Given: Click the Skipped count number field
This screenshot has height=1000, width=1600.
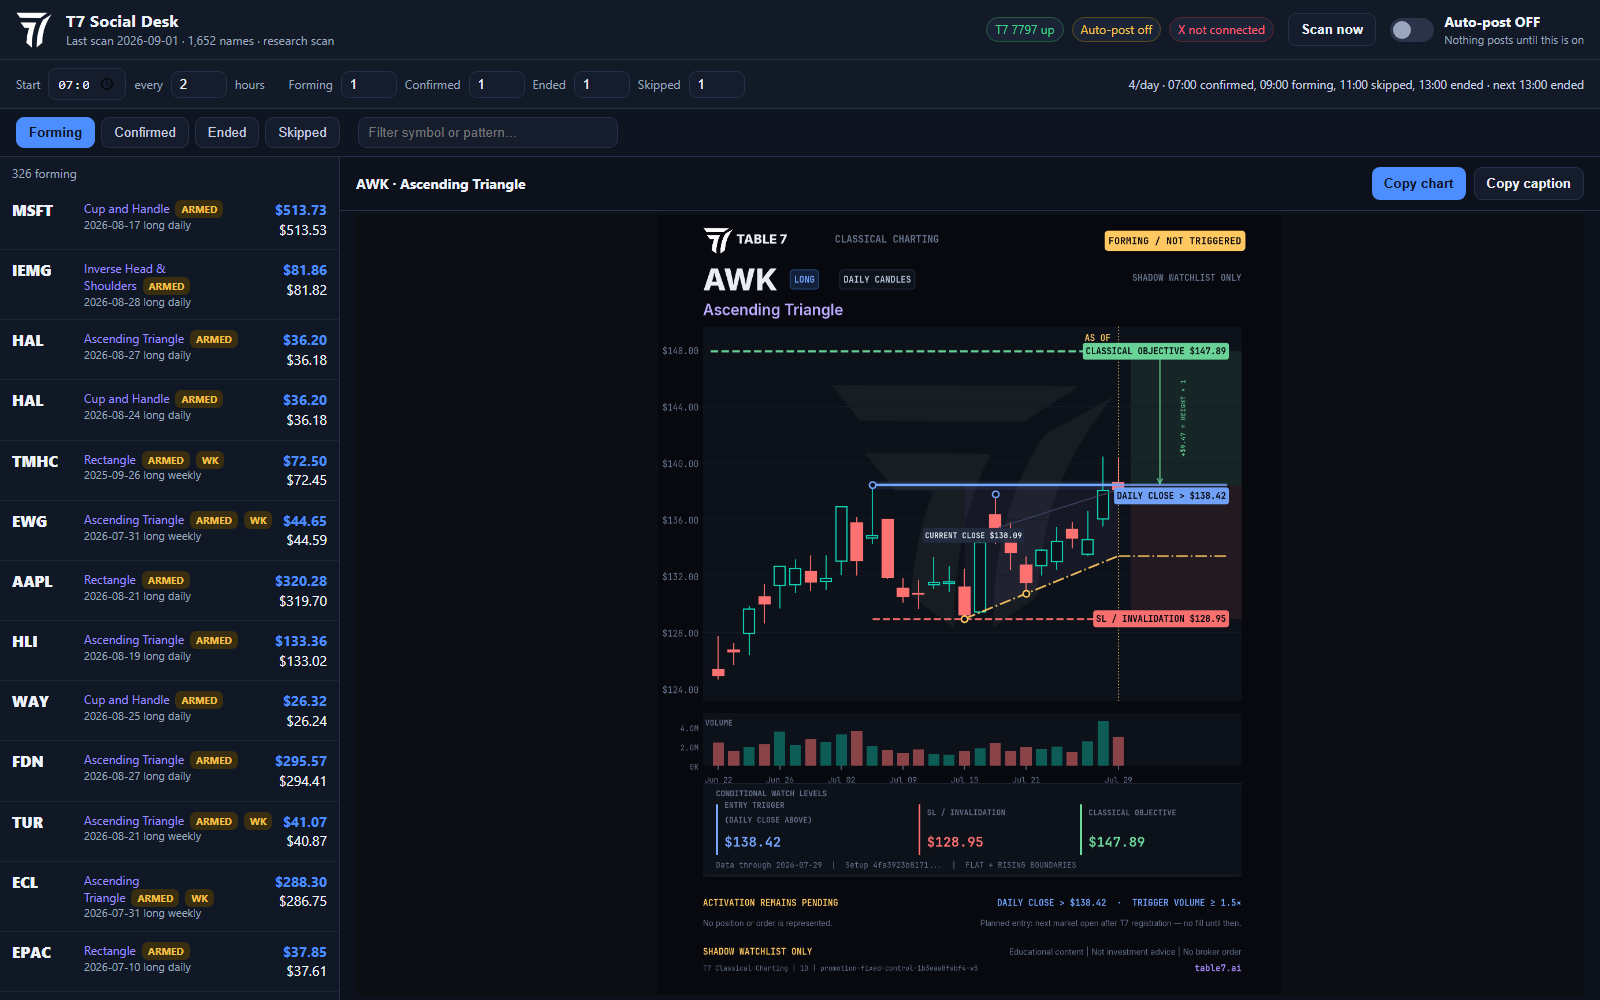Looking at the screenshot, I should coord(716,85).
